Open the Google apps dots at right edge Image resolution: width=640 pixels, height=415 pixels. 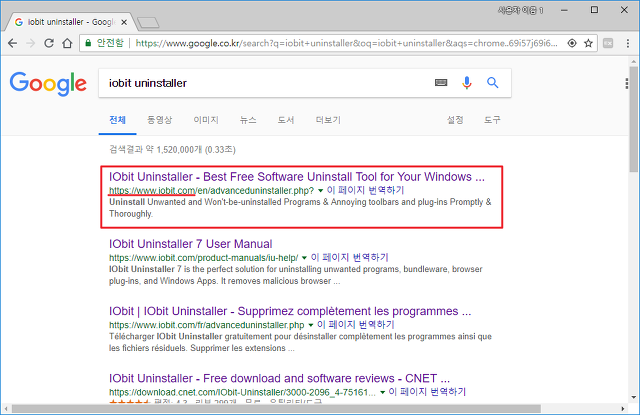627,83
